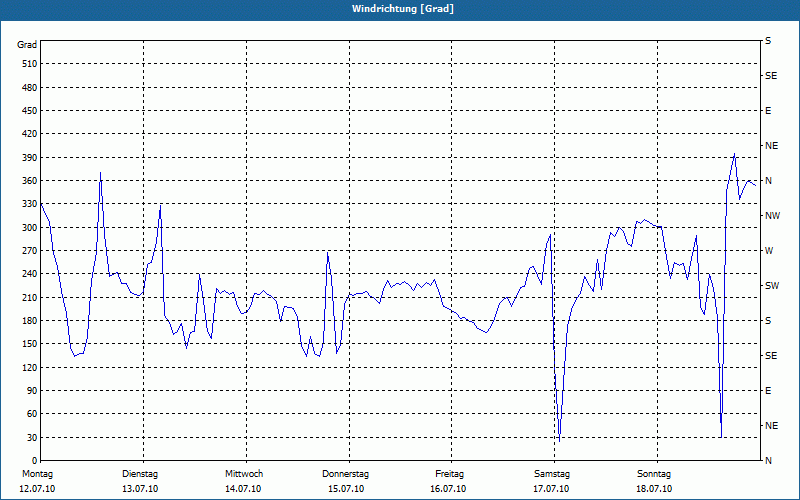Select the Samstag day label
The image size is (800, 500).
[x=552, y=474]
